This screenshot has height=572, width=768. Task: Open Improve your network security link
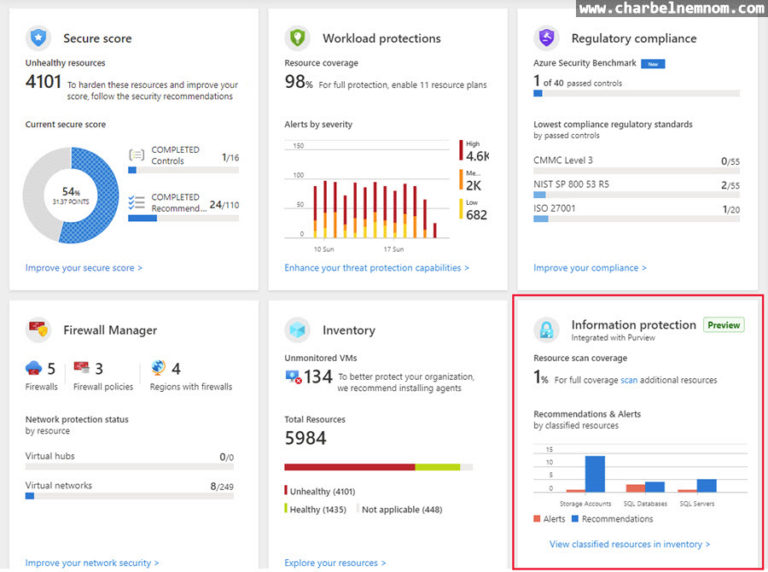coord(92,563)
